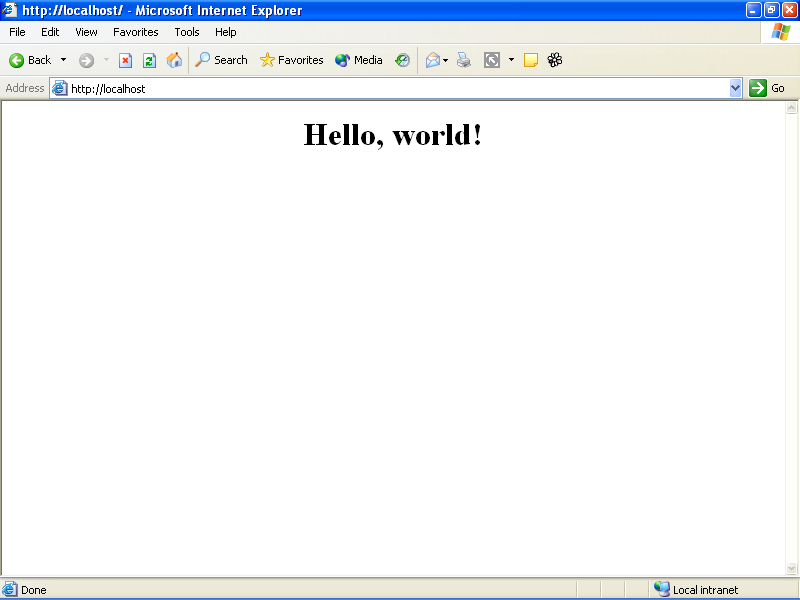This screenshot has width=800, height=600.
Task: Click the Local intranet zone icon
Action: pyautogui.click(x=661, y=589)
